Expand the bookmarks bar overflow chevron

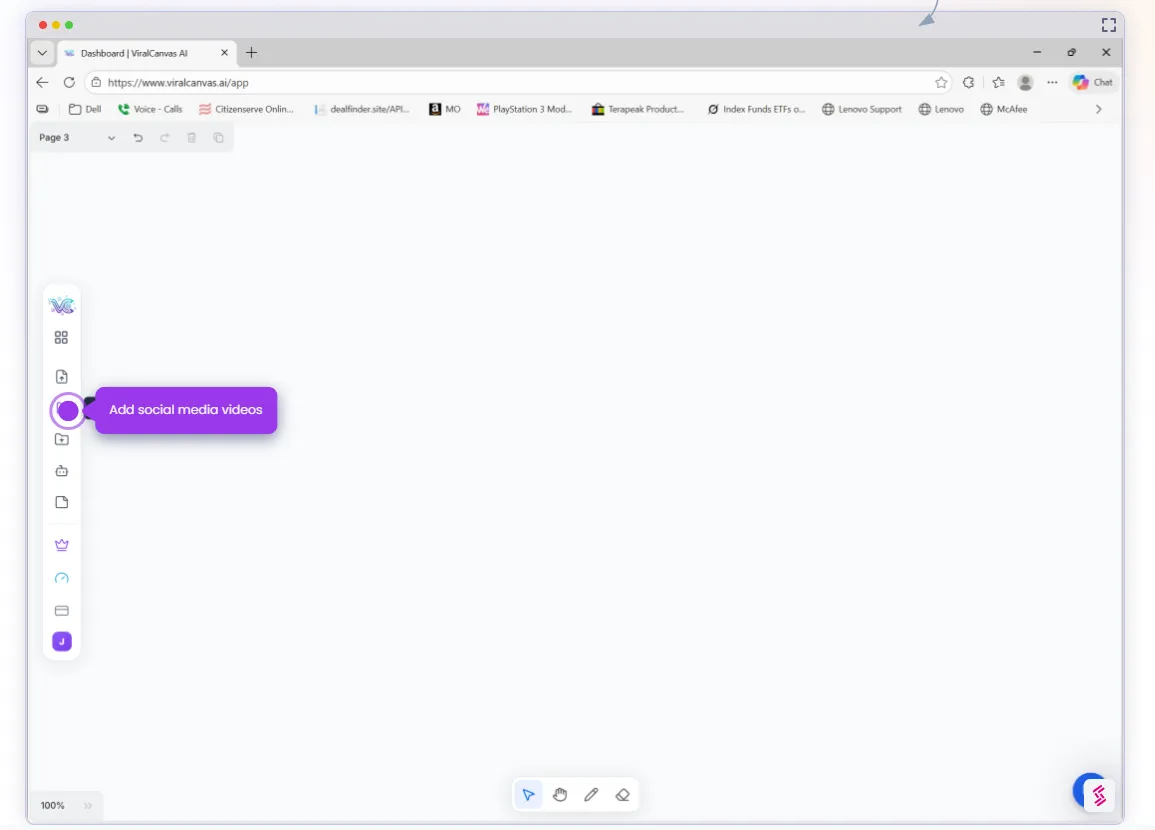point(1099,109)
